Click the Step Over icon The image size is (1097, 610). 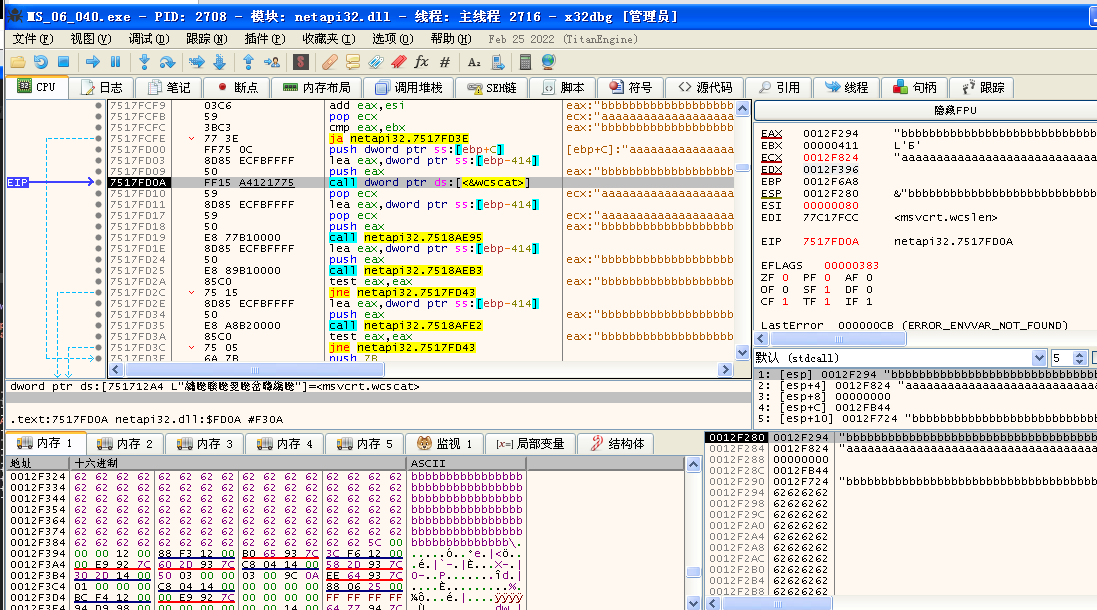[167, 62]
